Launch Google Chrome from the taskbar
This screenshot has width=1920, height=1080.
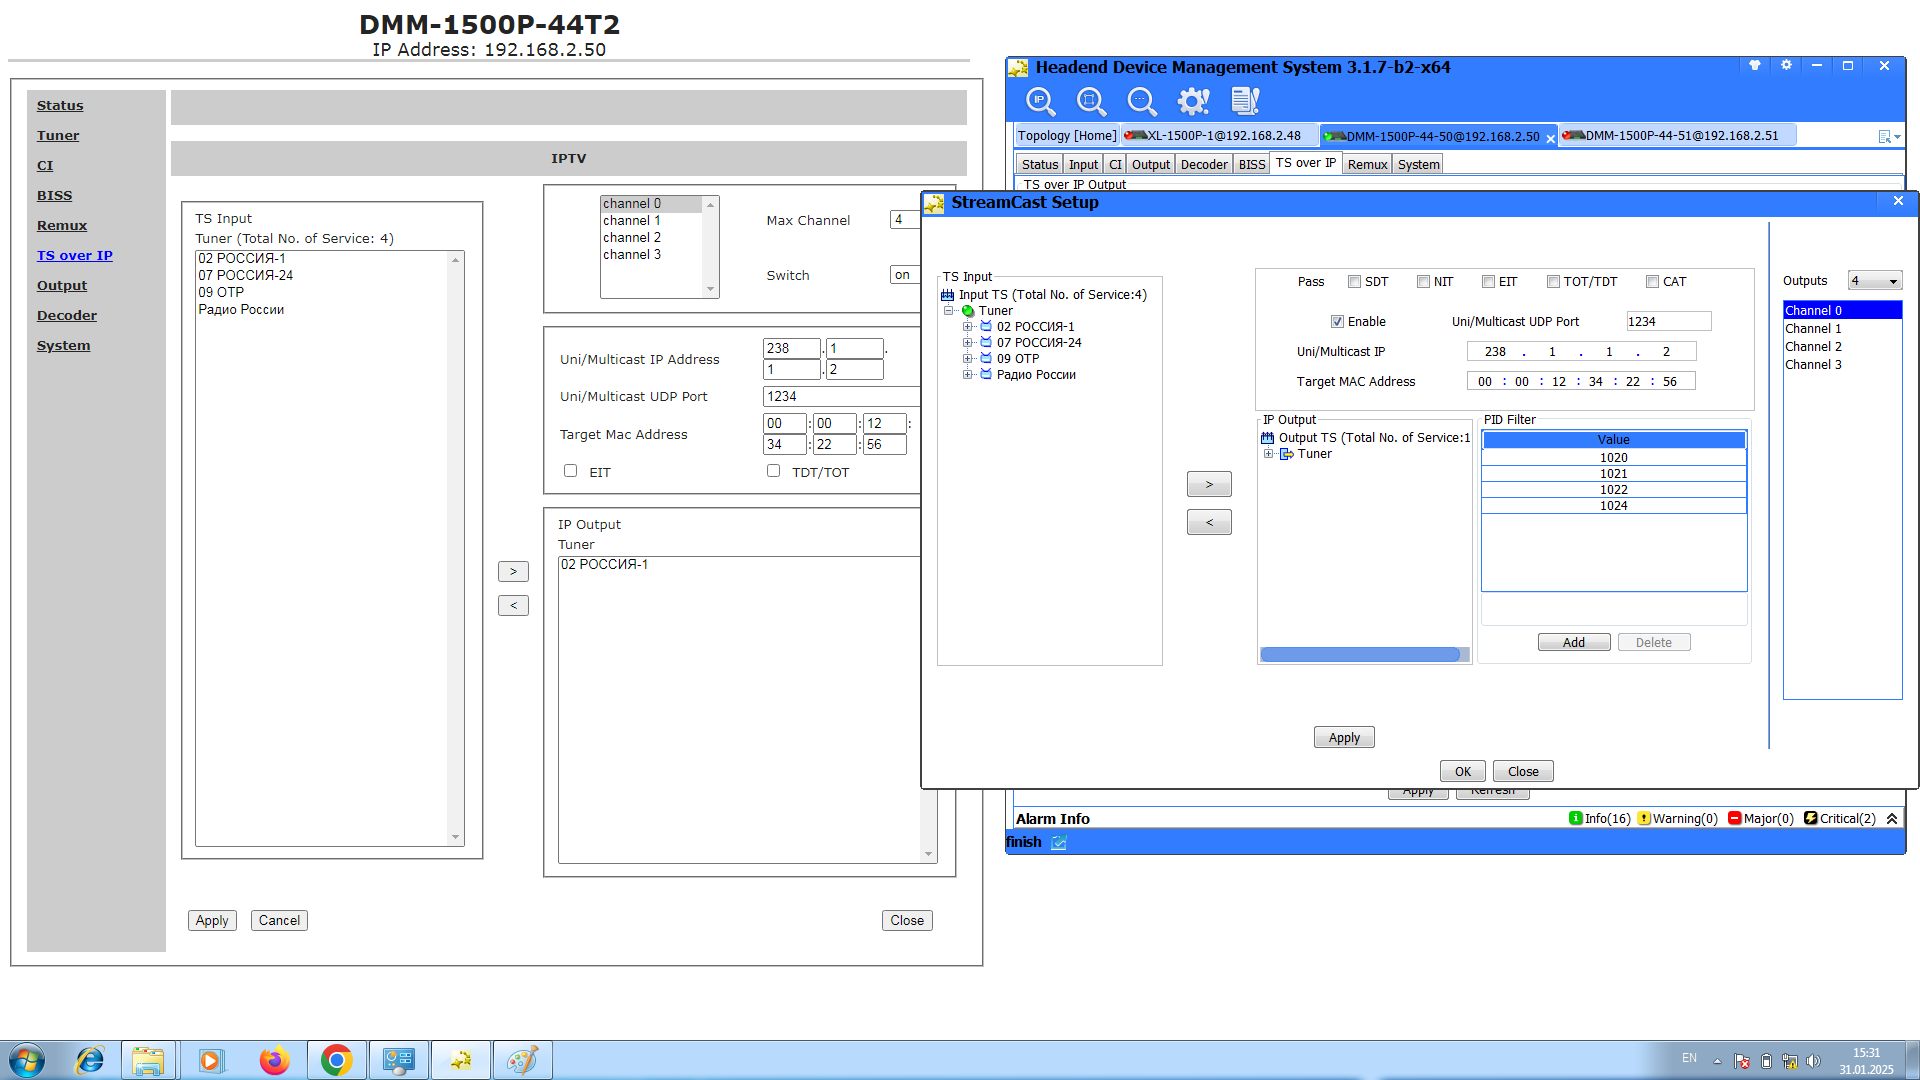(336, 1060)
